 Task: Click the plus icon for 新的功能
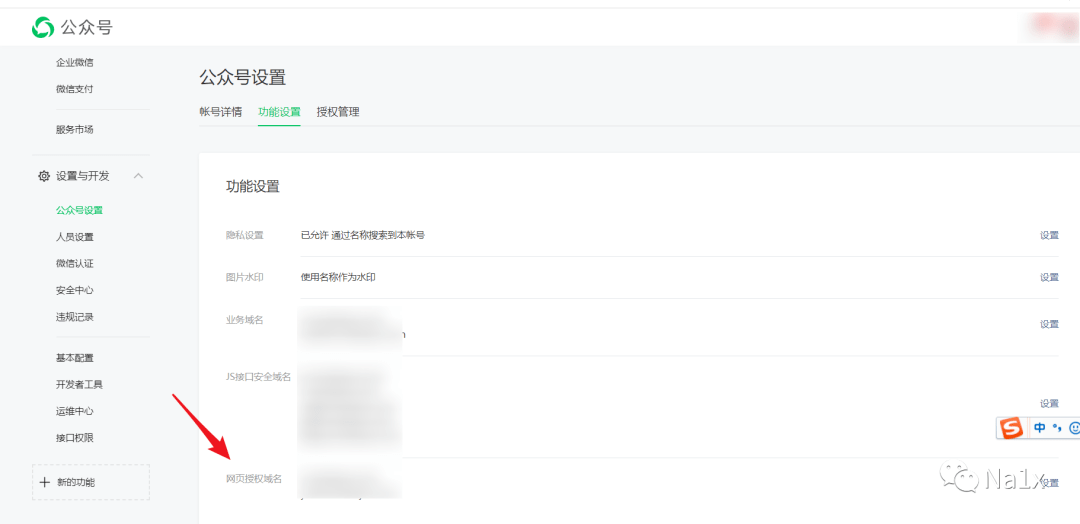tap(44, 483)
